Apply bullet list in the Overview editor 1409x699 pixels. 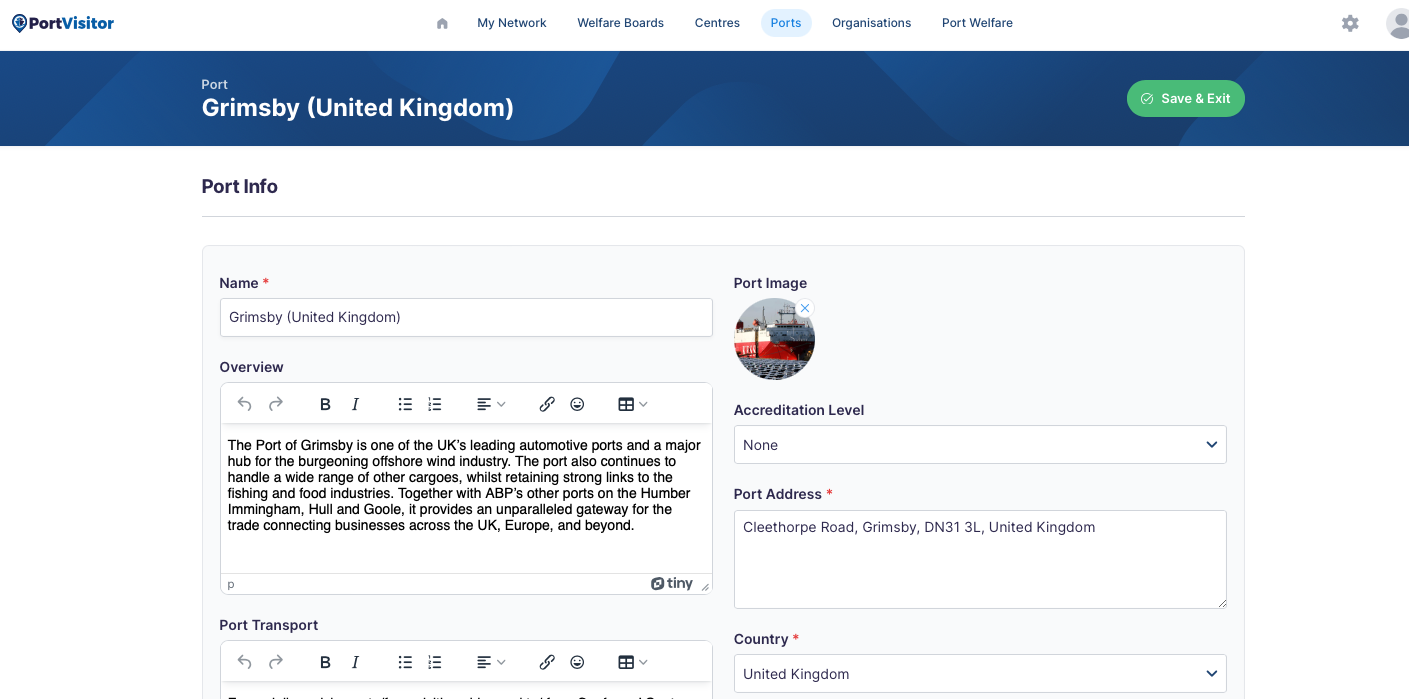point(405,404)
